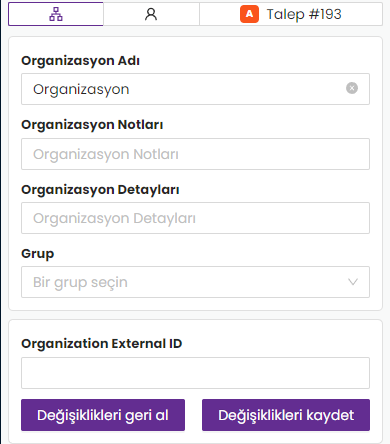Click the Organizasyon Adı label
Image resolution: width=390 pixels, height=444 pixels.
(x=80, y=61)
